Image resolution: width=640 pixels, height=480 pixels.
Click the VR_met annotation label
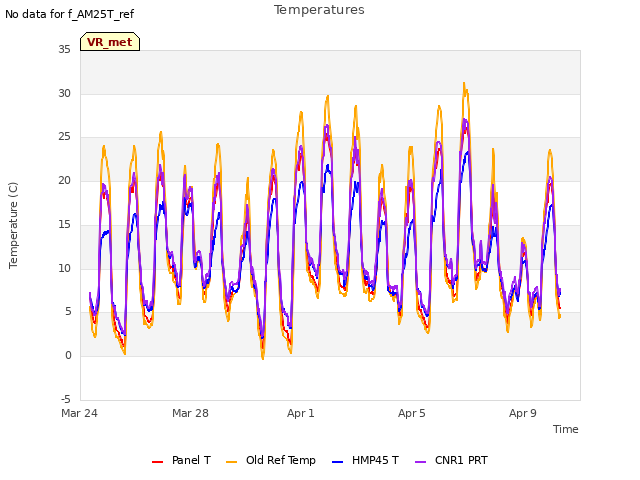tap(110, 42)
